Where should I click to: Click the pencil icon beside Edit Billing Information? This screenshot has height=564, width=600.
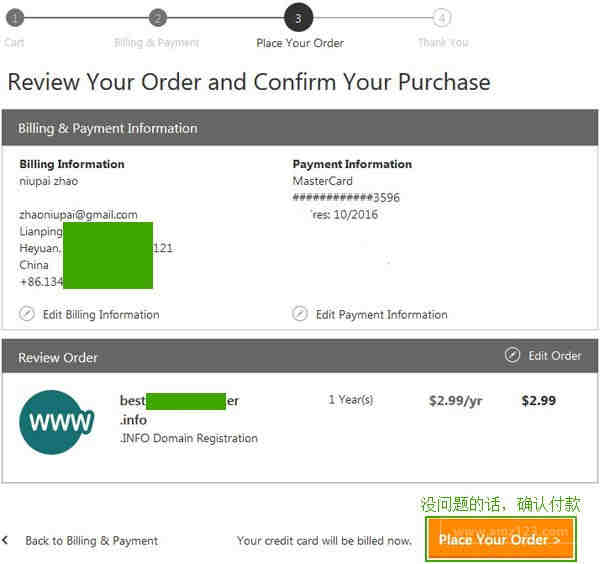pos(27,313)
